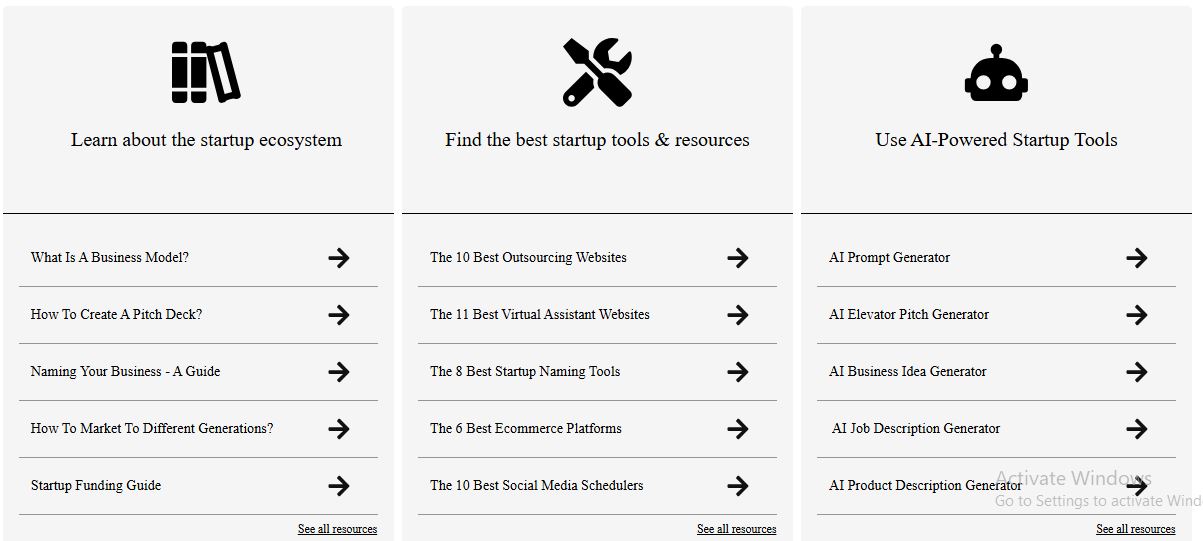Open The 8 Best Startup Naming Tools

(525, 371)
